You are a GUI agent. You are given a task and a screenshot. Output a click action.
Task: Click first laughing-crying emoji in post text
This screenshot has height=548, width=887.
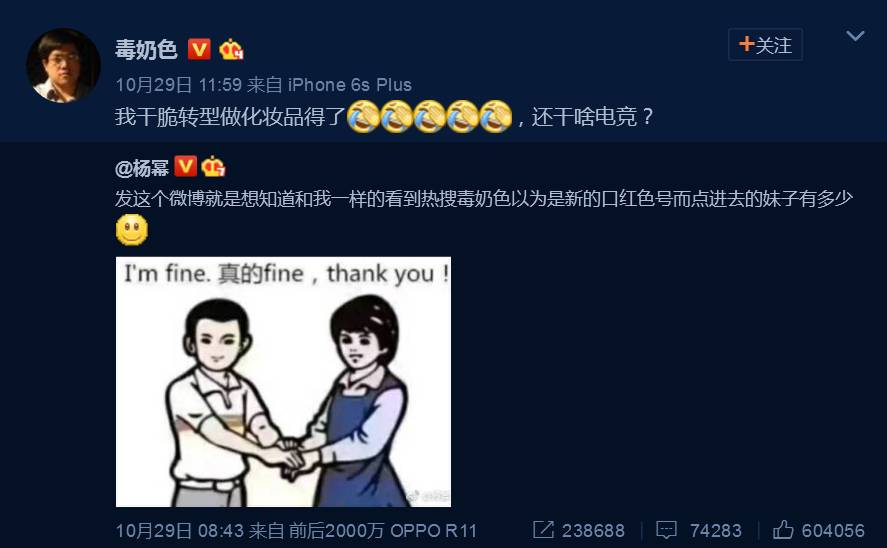(363, 116)
